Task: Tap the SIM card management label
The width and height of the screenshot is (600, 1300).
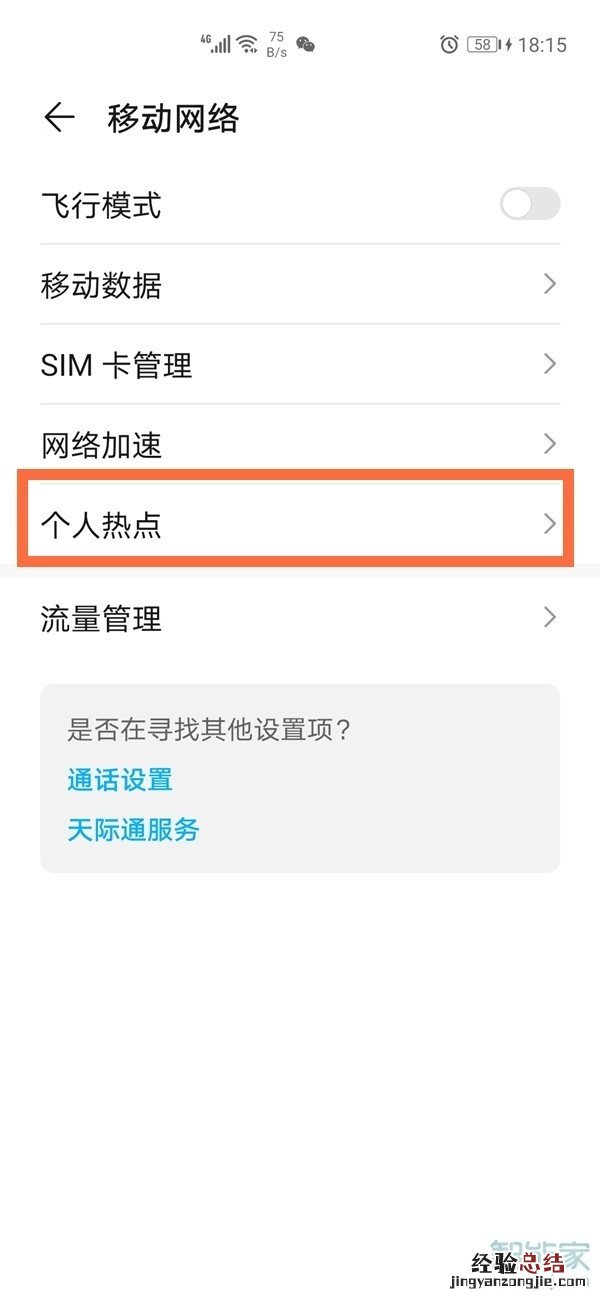Action: (x=116, y=365)
